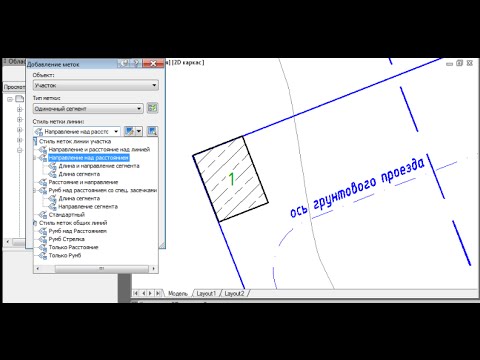Open the Тип метки dropdown showing Одиночный сегмент

click(x=88, y=109)
